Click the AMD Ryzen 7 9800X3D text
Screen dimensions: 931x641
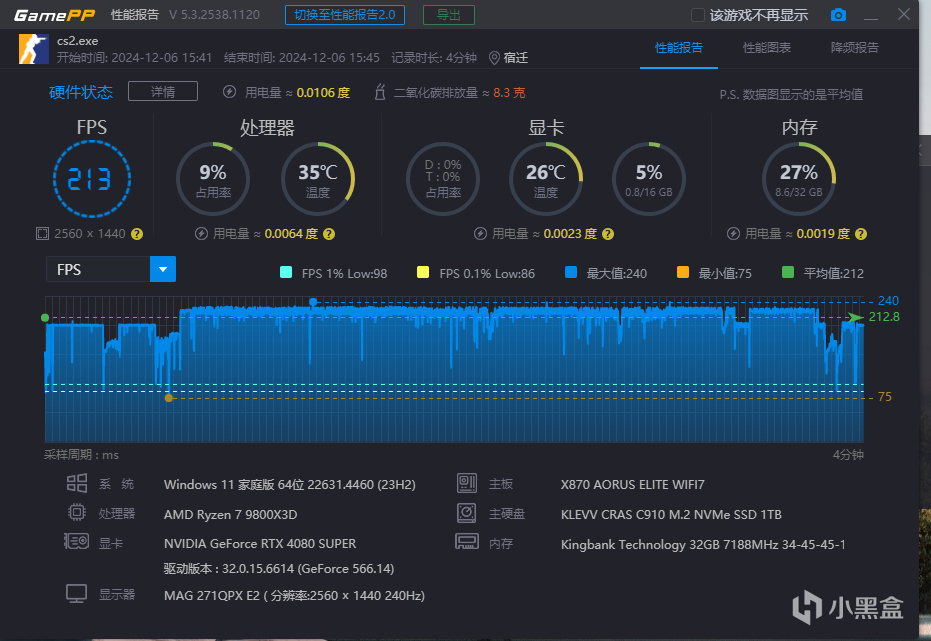230,514
